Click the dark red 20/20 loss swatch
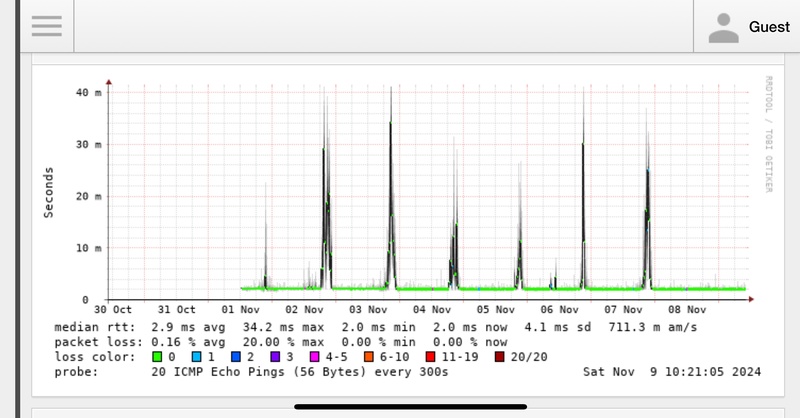The height and width of the screenshot is (418, 800). coord(499,357)
